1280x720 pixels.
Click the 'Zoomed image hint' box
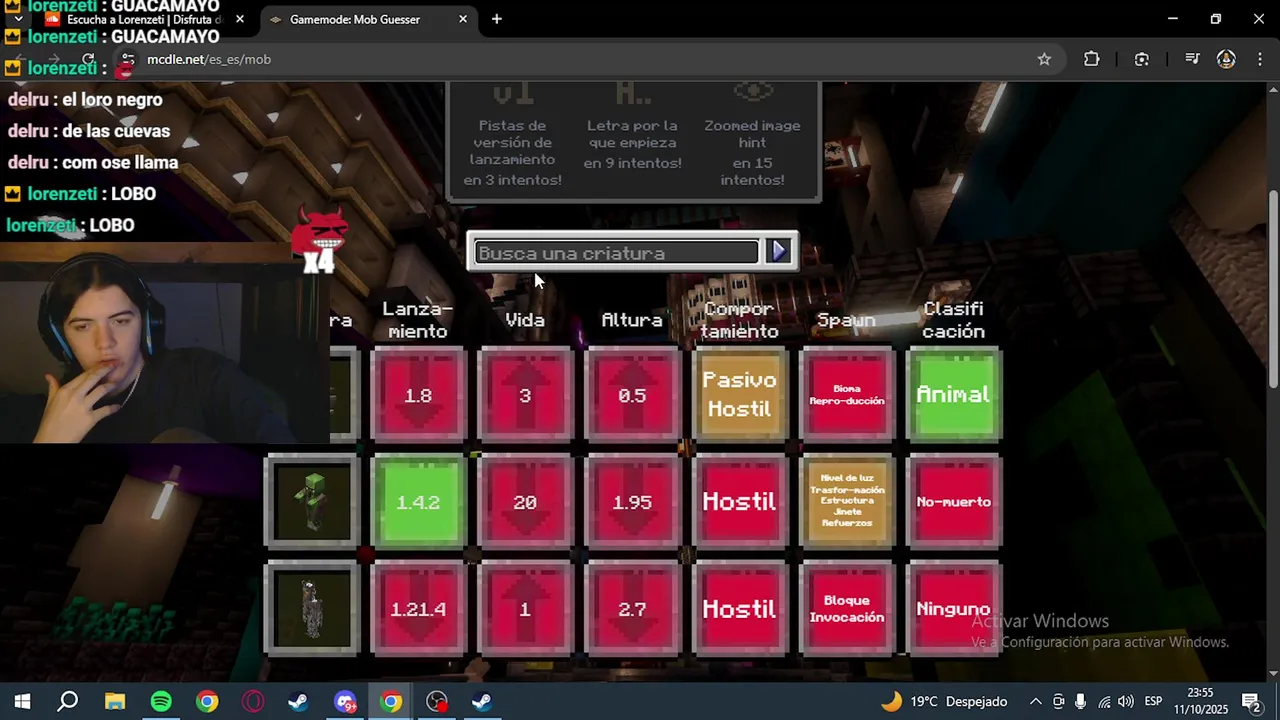tap(752, 152)
